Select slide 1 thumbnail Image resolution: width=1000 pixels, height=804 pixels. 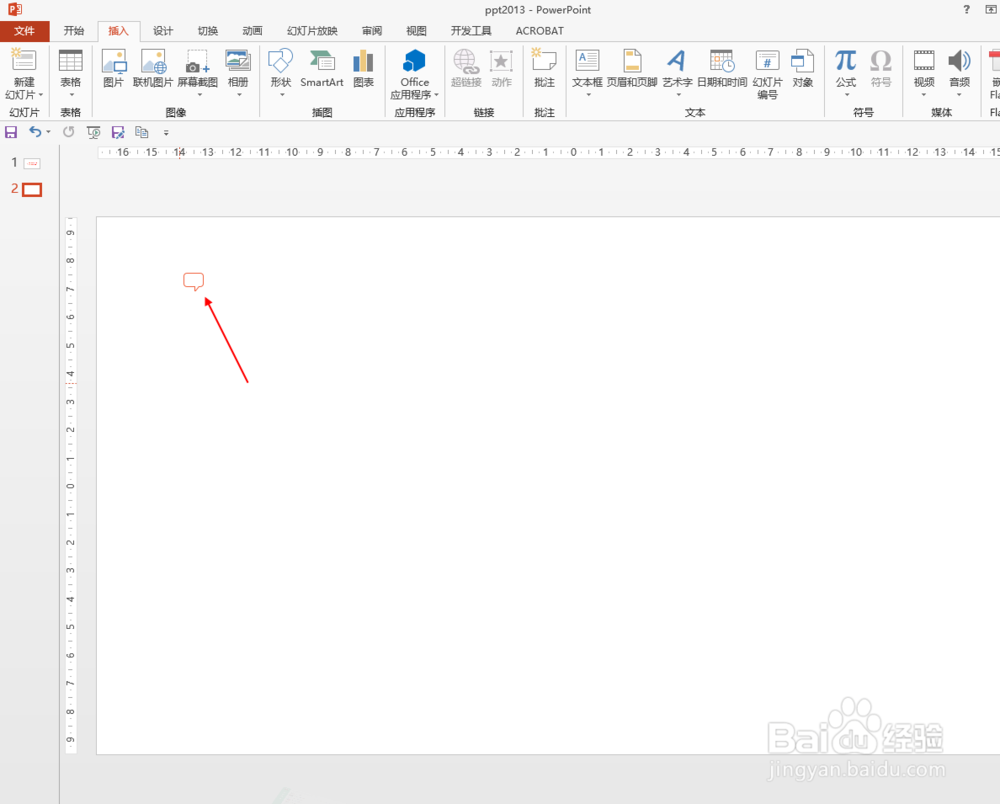(32, 163)
